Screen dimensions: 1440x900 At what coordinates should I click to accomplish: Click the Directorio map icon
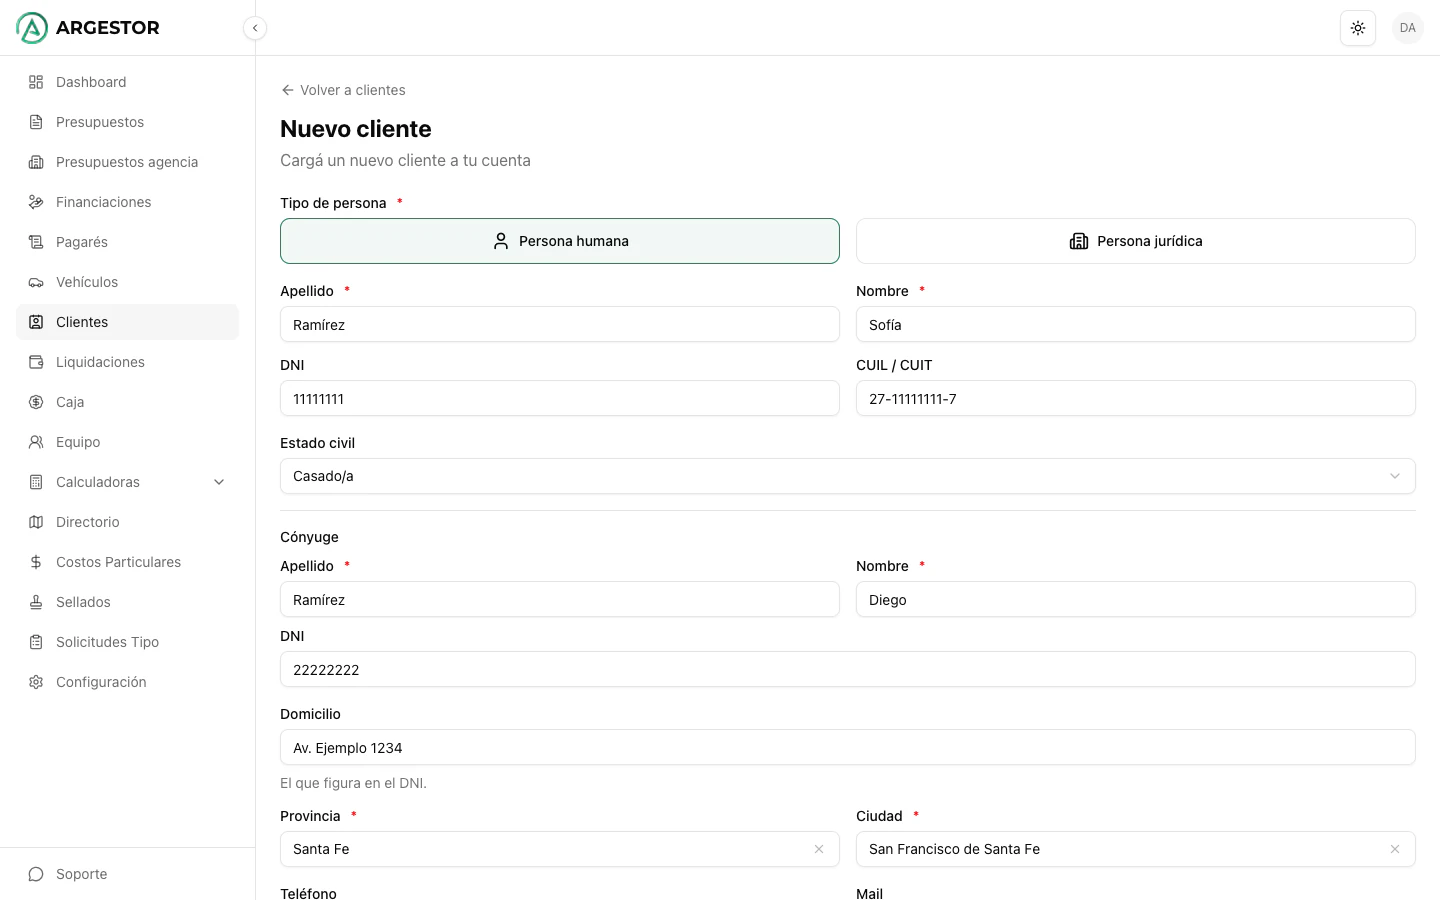pos(36,522)
